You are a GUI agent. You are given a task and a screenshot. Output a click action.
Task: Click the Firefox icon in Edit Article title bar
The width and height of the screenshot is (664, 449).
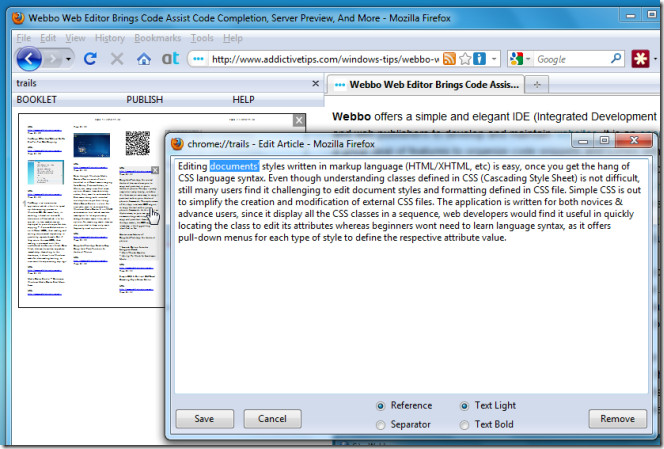[177, 144]
